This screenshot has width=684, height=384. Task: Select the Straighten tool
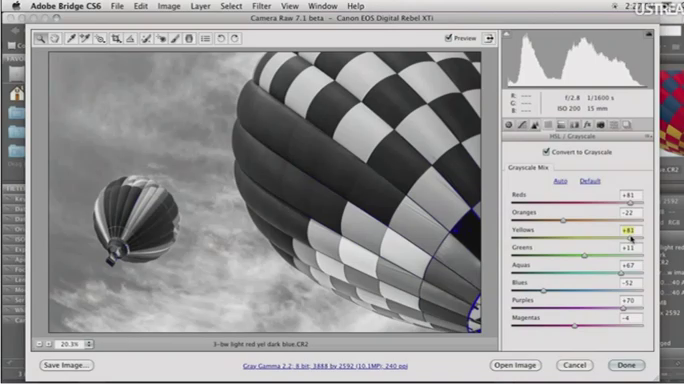(130, 38)
